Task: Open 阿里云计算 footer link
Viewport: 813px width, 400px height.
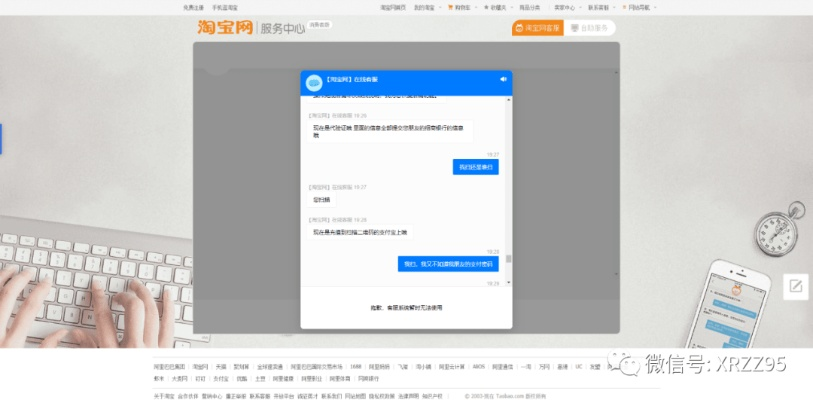Action: point(452,366)
